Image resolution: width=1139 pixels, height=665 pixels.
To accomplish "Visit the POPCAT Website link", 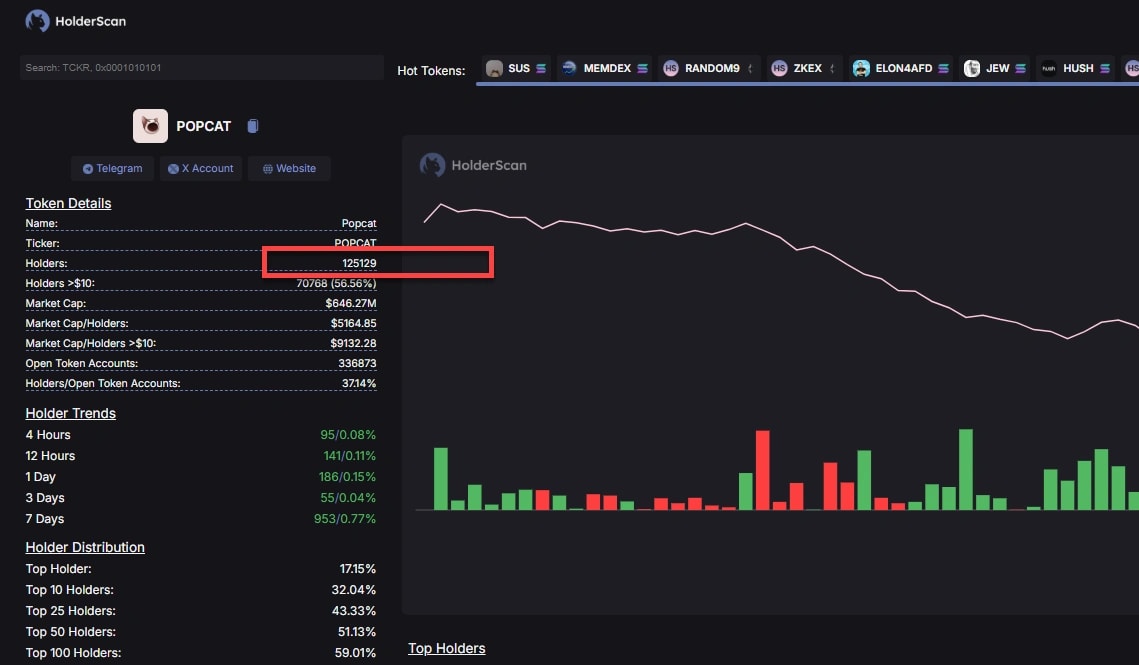I will [289, 168].
